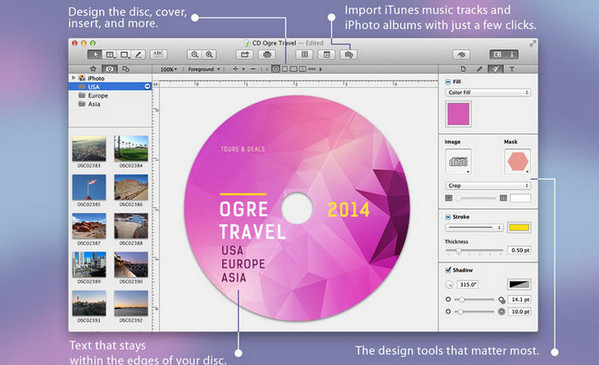Click the yellow stroke color swatch
This screenshot has width=599, height=365.
(519, 227)
